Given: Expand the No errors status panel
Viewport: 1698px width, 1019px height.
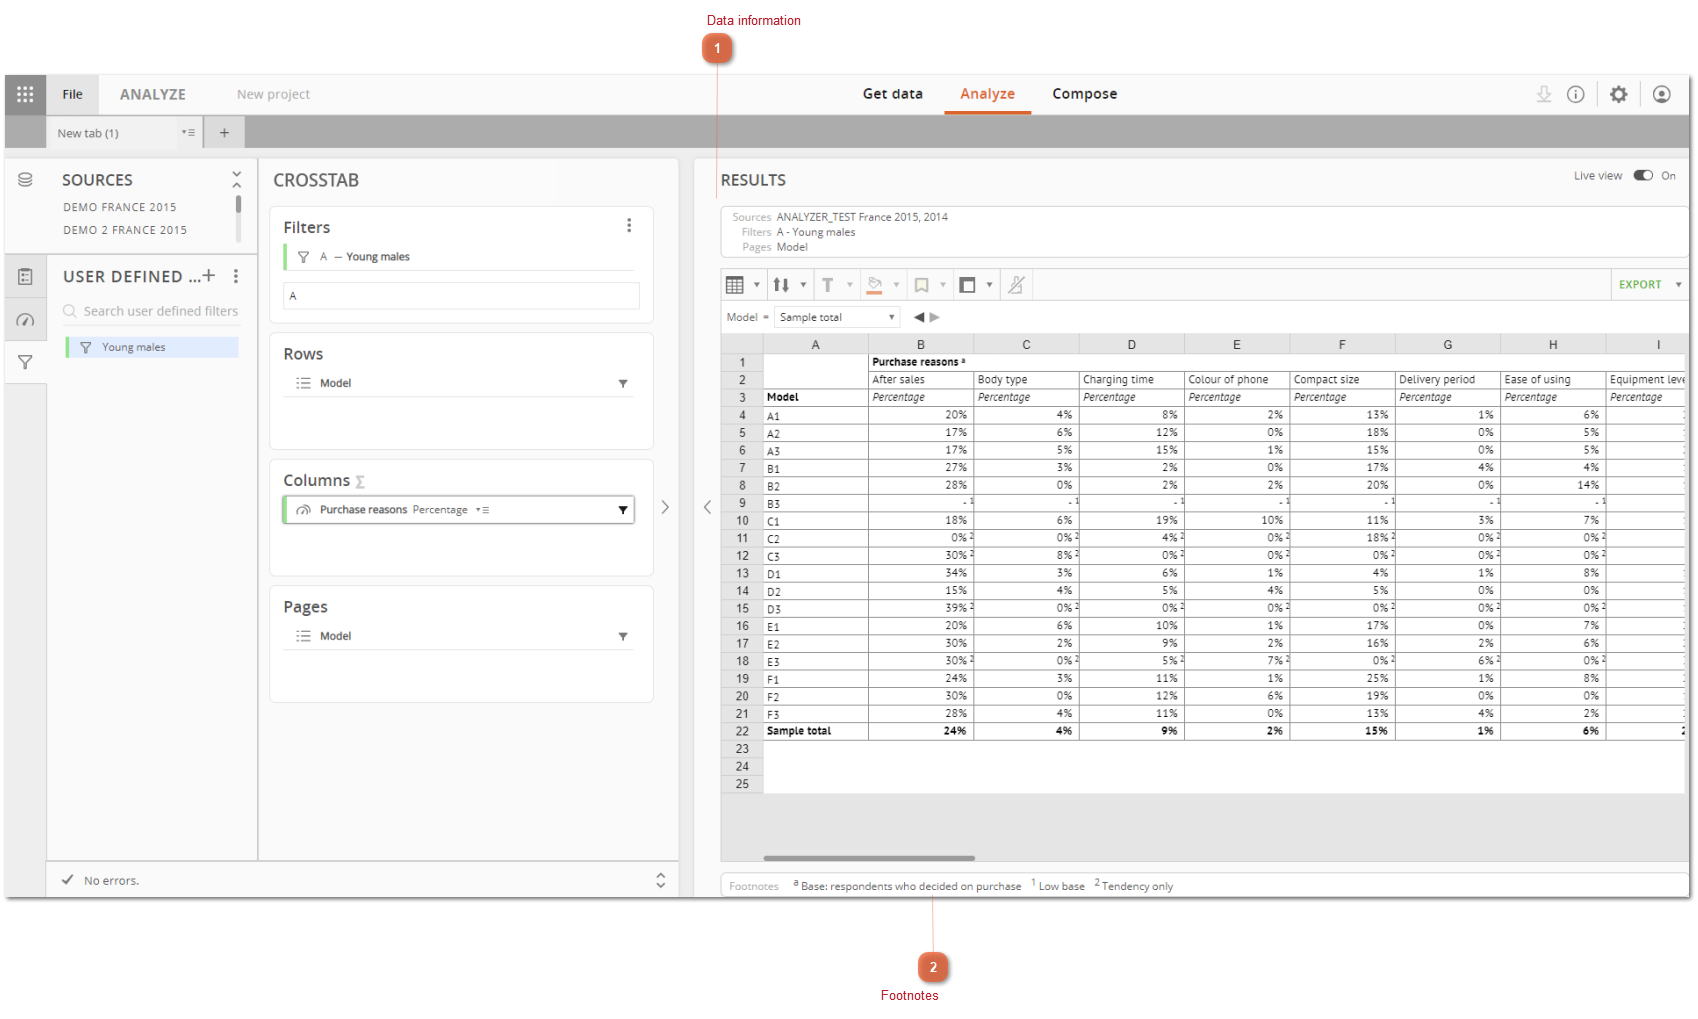Looking at the screenshot, I should (x=660, y=880).
